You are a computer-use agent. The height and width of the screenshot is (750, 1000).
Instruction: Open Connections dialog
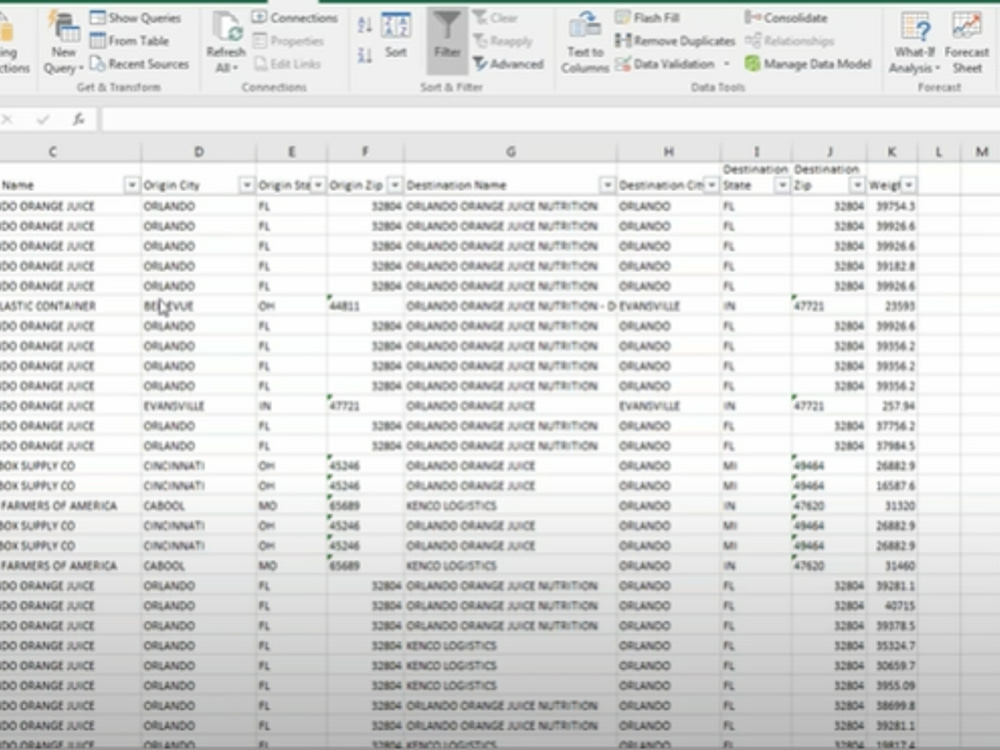tap(295, 18)
